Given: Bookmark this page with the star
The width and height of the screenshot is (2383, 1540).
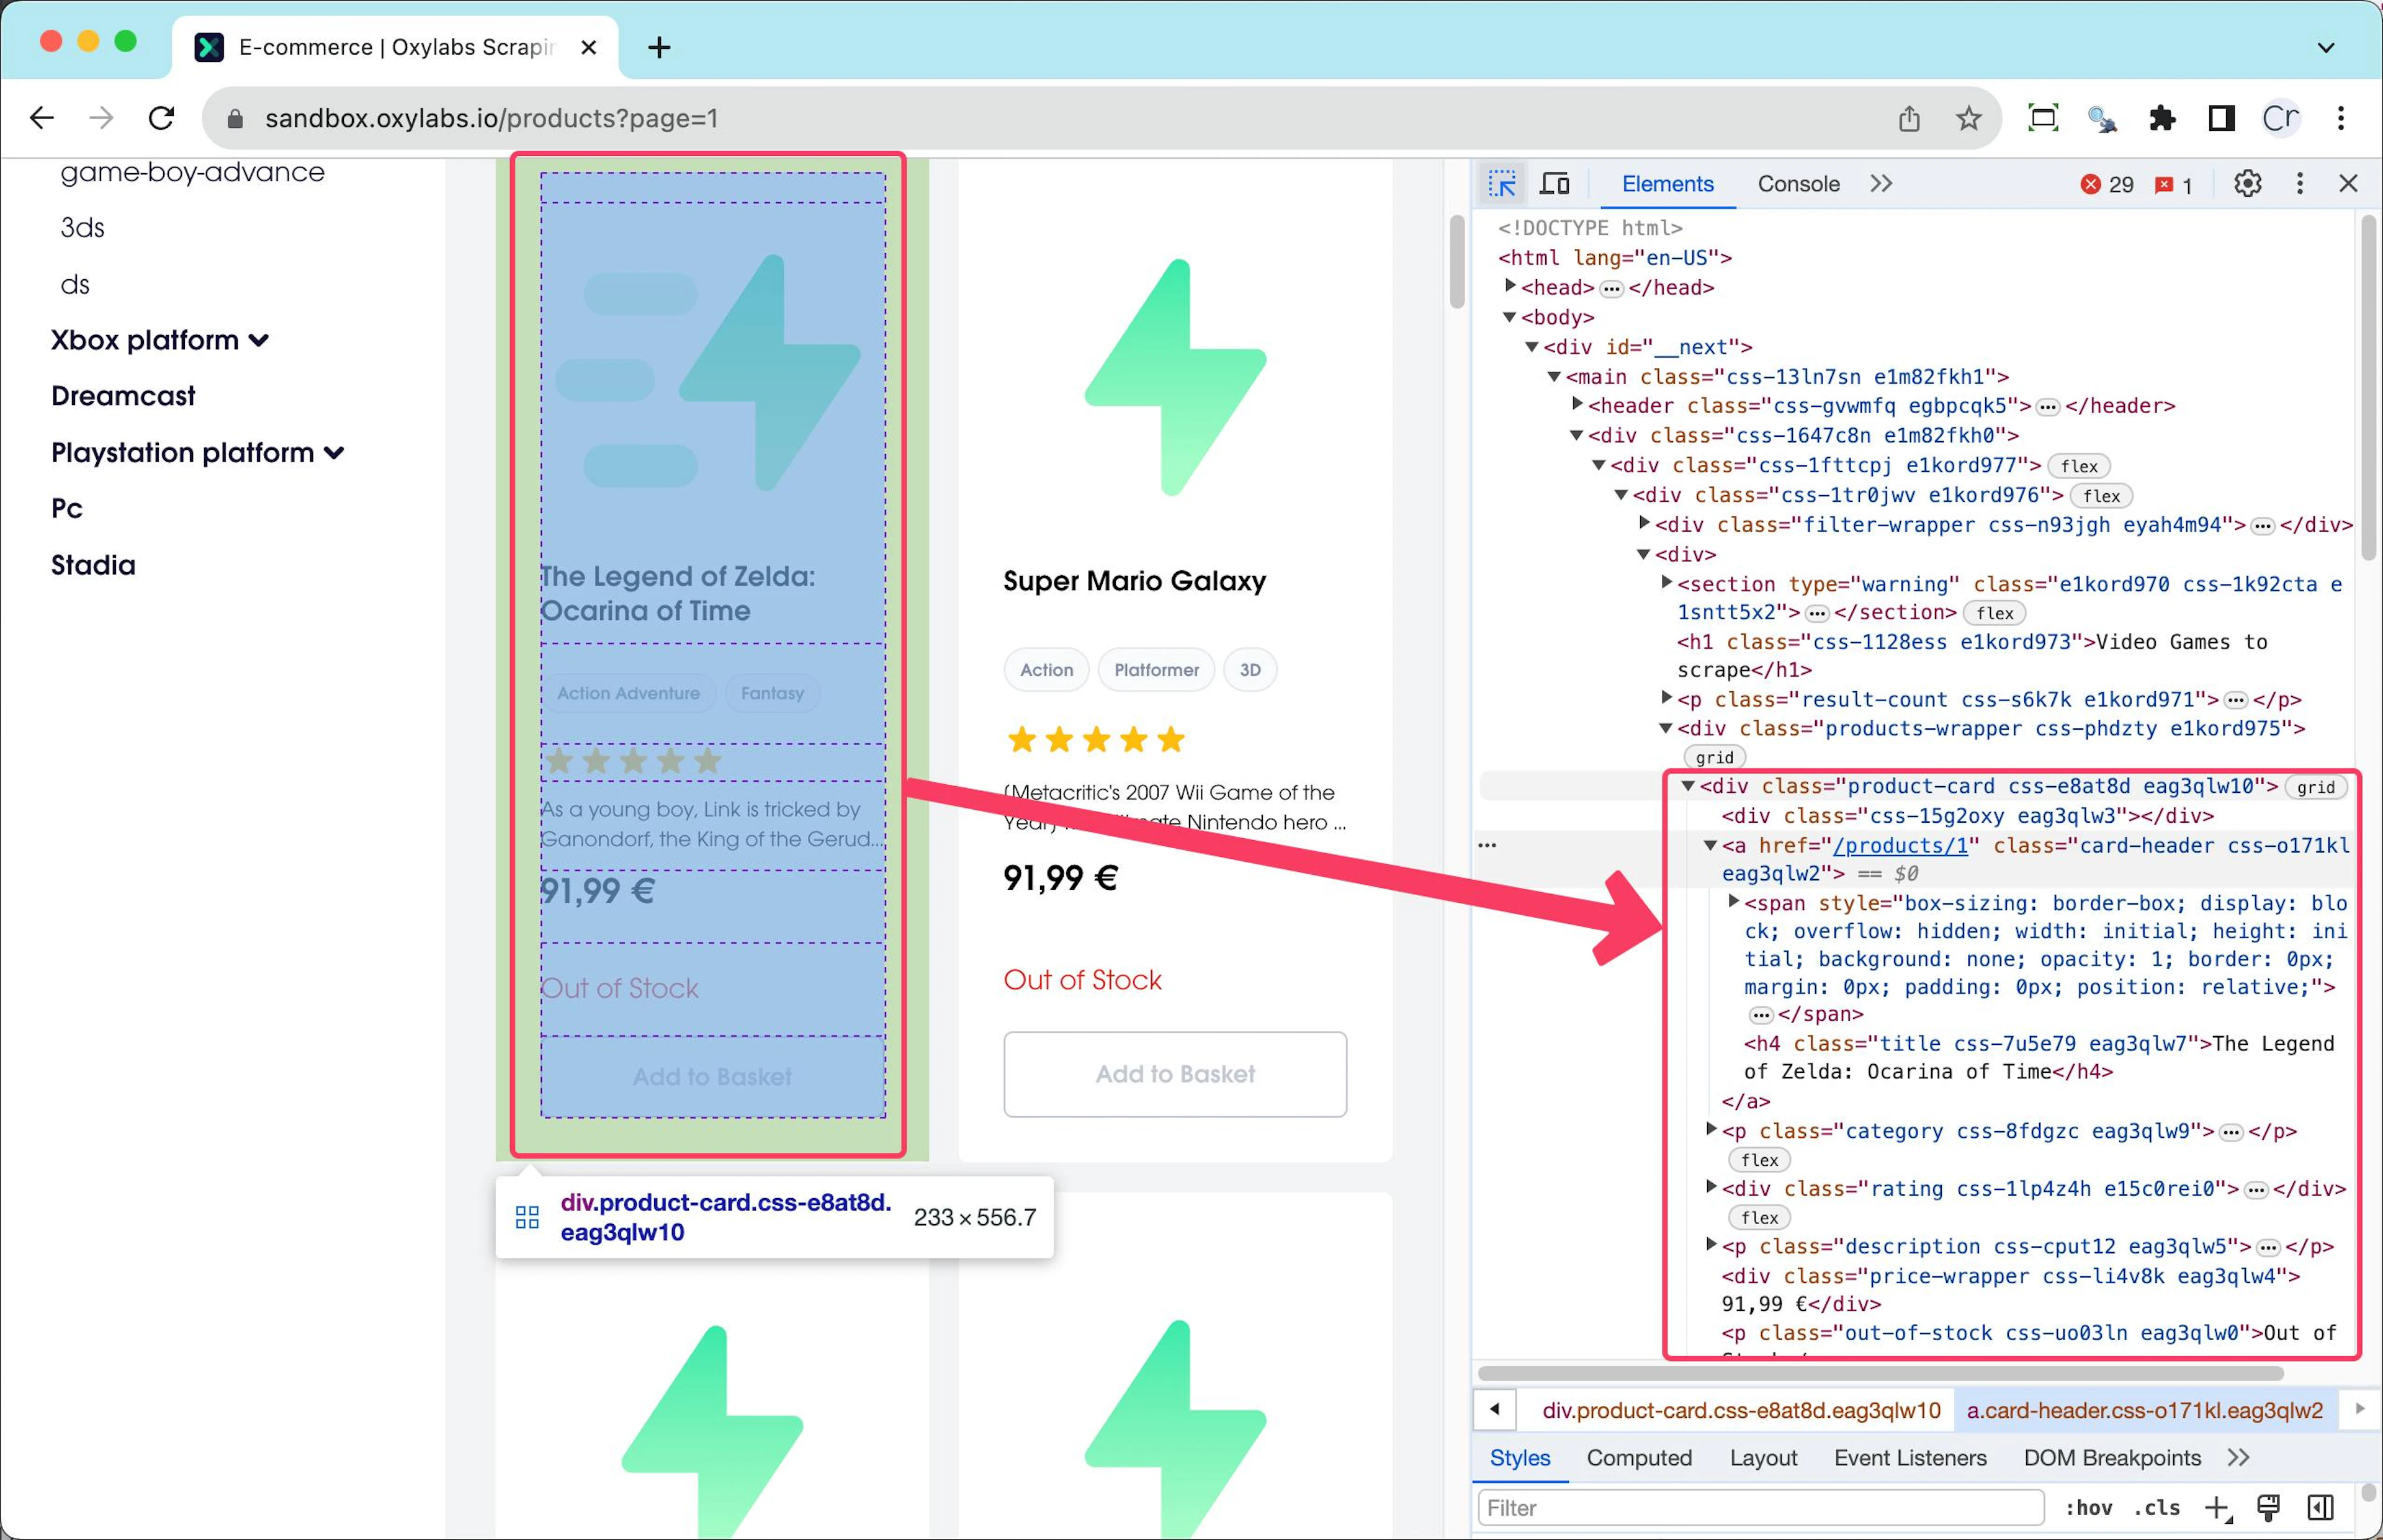Looking at the screenshot, I should 1969,118.
